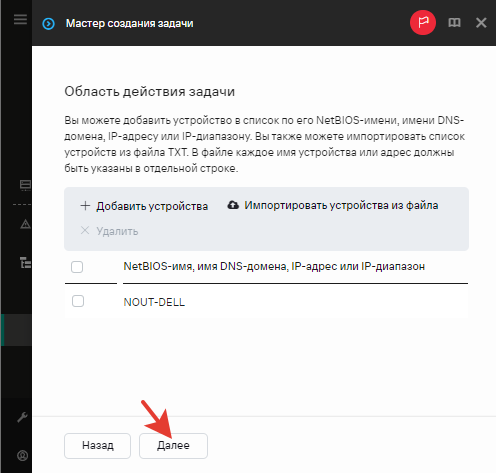The height and width of the screenshot is (473, 496).
Task: Open the device hierarchy tree sidebar icon
Action: [25, 263]
